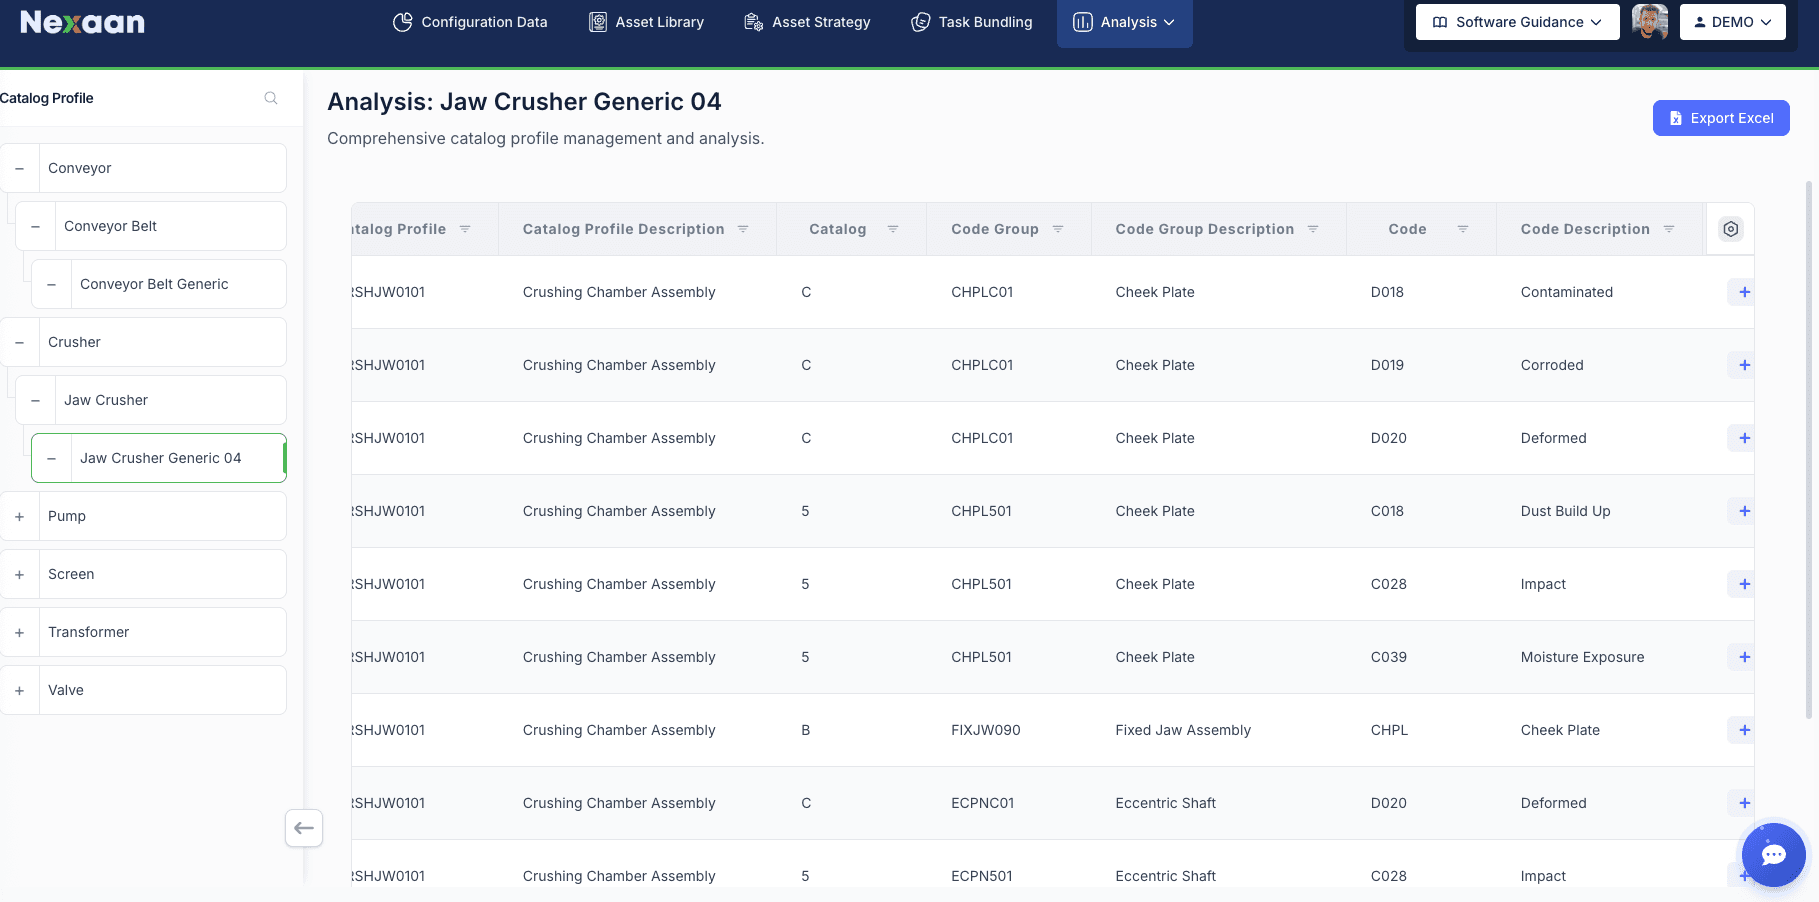The image size is (1819, 902).
Task: Click the user avatar photo
Action: tap(1650, 22)
